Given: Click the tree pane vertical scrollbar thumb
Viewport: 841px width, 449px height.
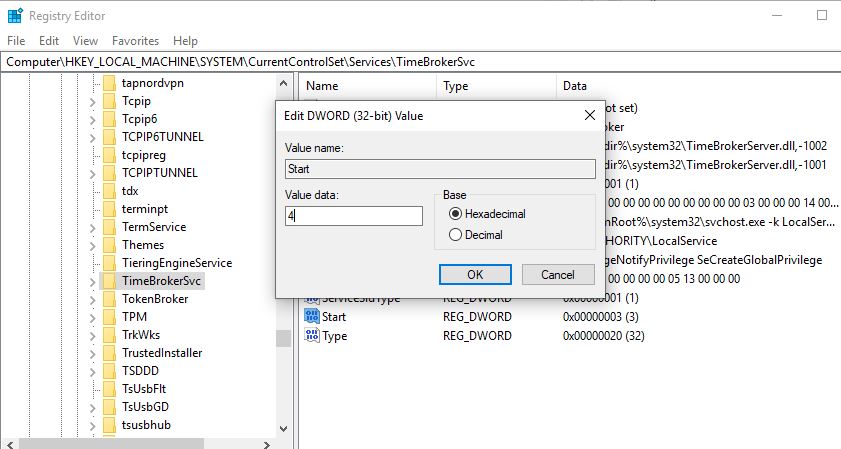Looking at the screenshot, I should tap(283, 337).
